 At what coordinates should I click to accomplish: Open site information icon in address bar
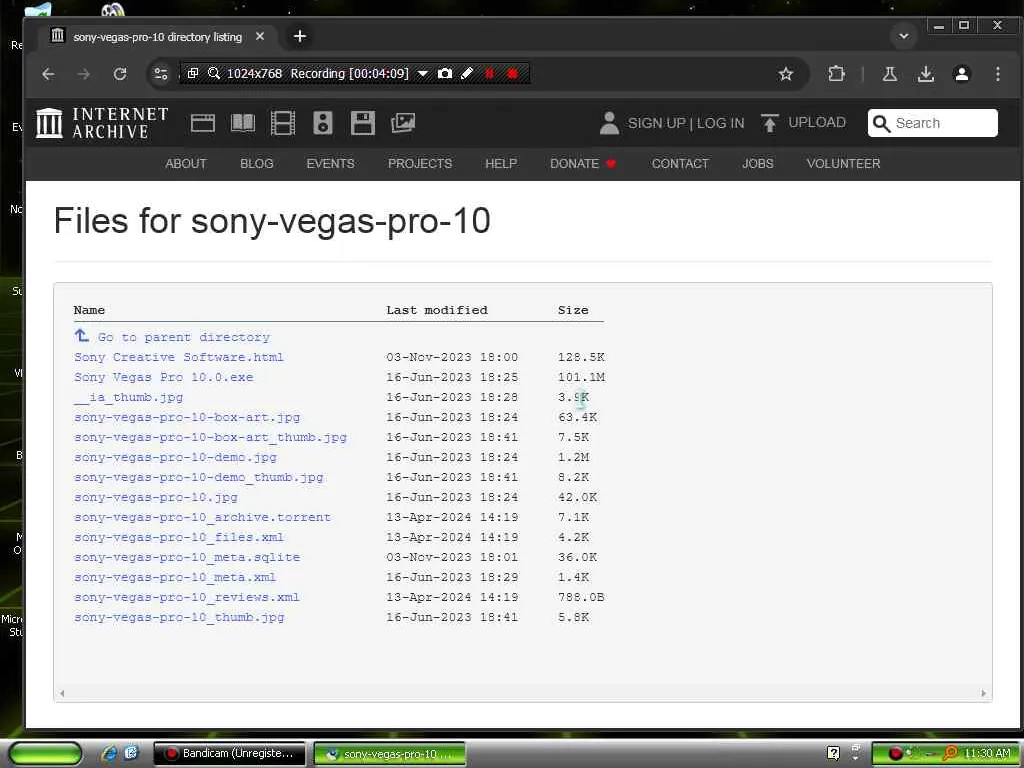coord(161,74)
